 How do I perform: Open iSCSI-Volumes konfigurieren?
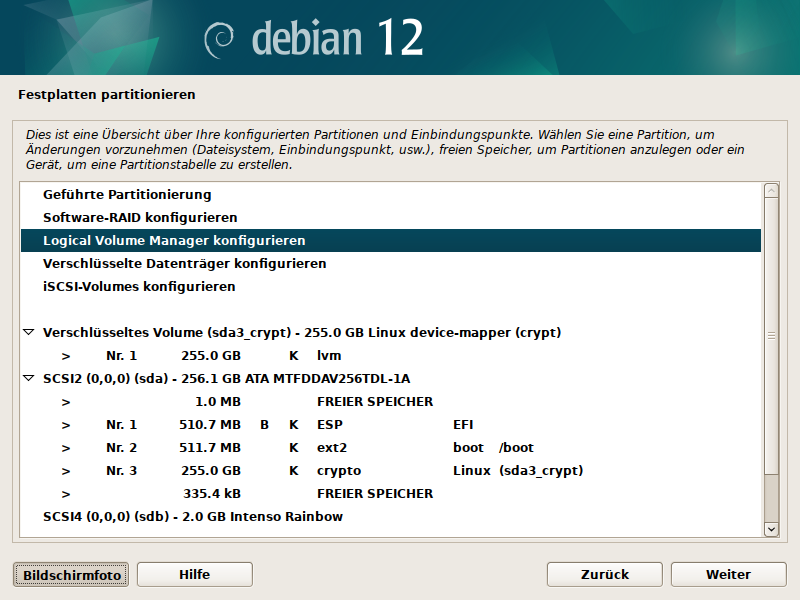click(x=139, y=287)
